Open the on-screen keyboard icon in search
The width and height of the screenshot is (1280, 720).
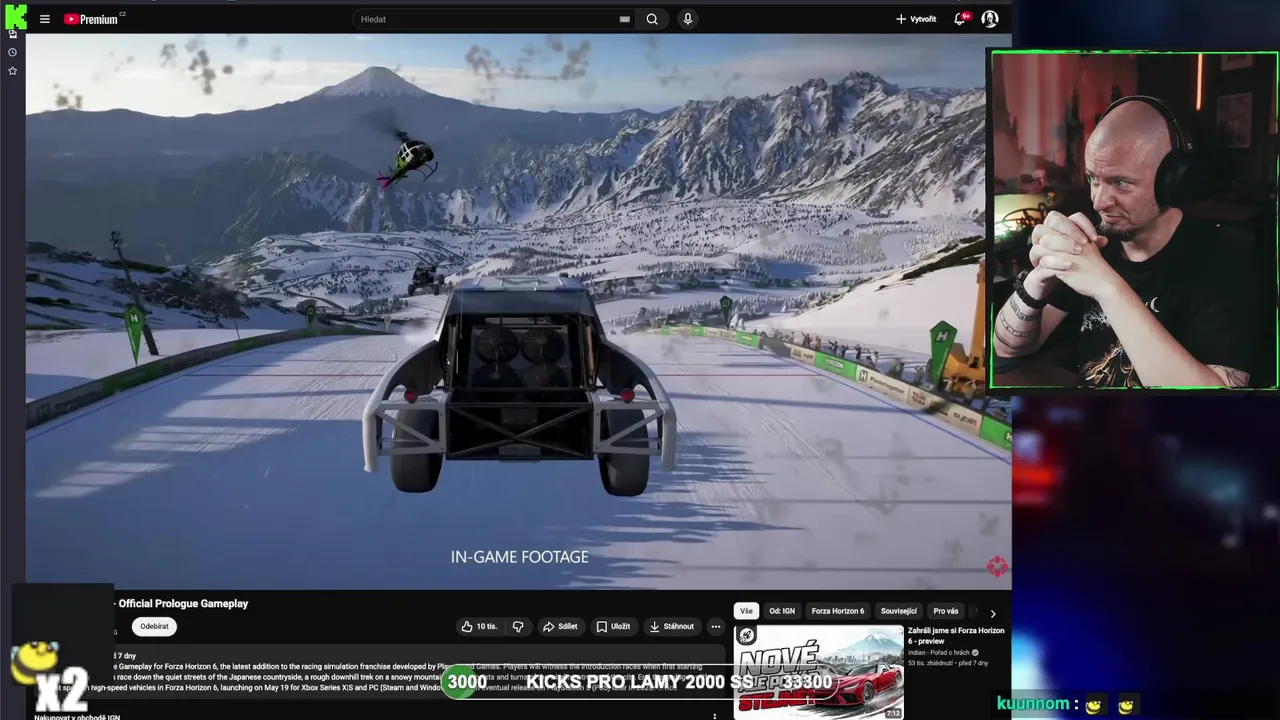coord(624,19)
